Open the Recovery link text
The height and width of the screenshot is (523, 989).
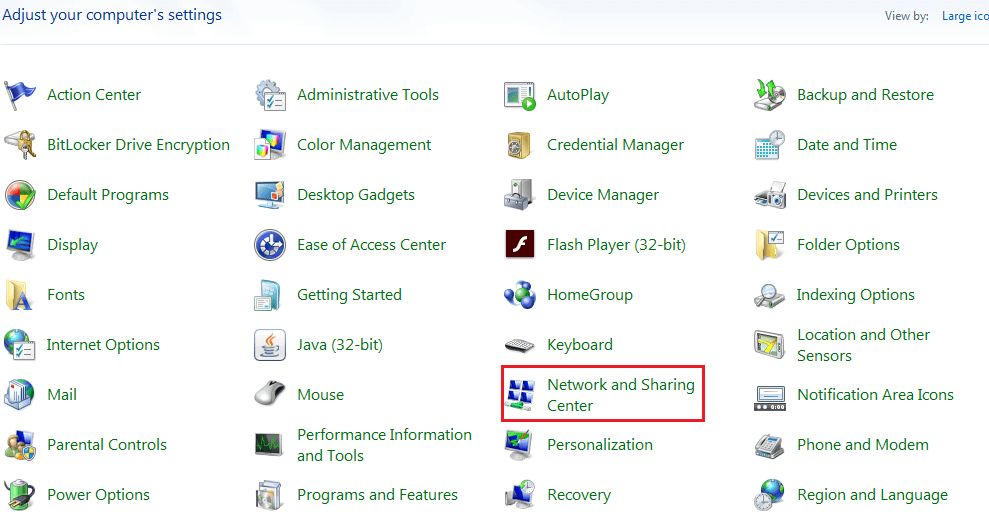click(579, 495)
